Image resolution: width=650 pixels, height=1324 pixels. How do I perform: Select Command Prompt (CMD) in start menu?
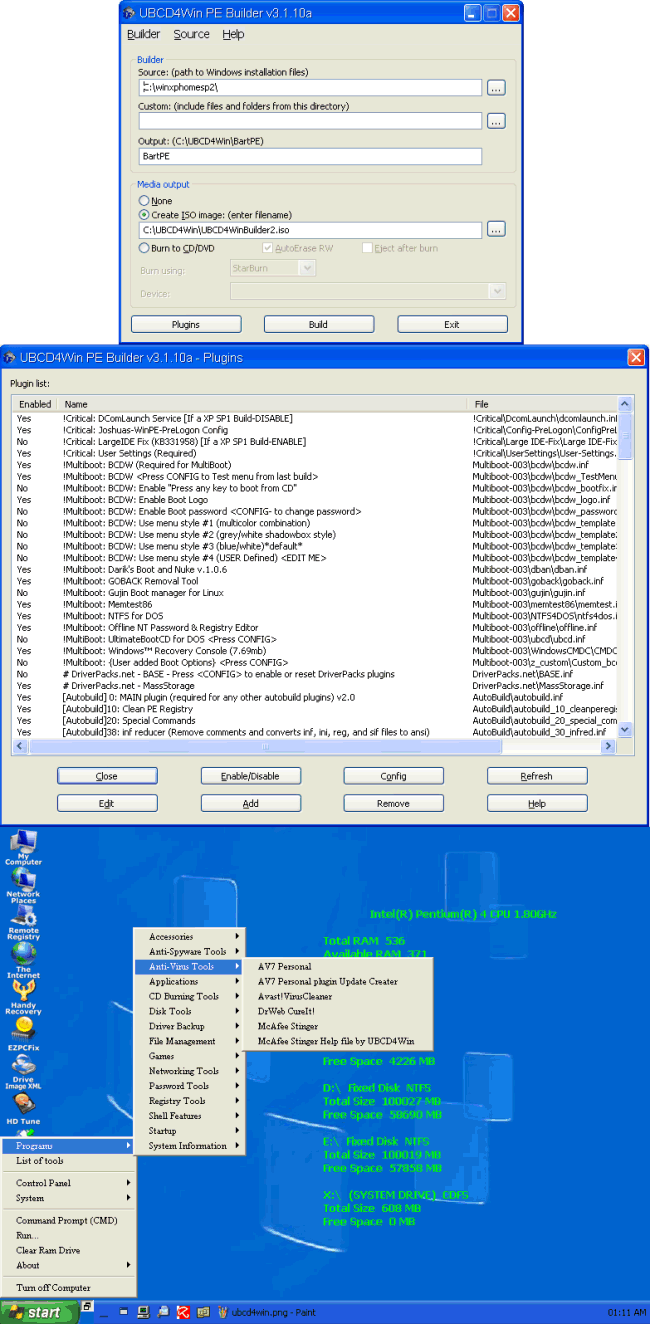click(68, 1220)
